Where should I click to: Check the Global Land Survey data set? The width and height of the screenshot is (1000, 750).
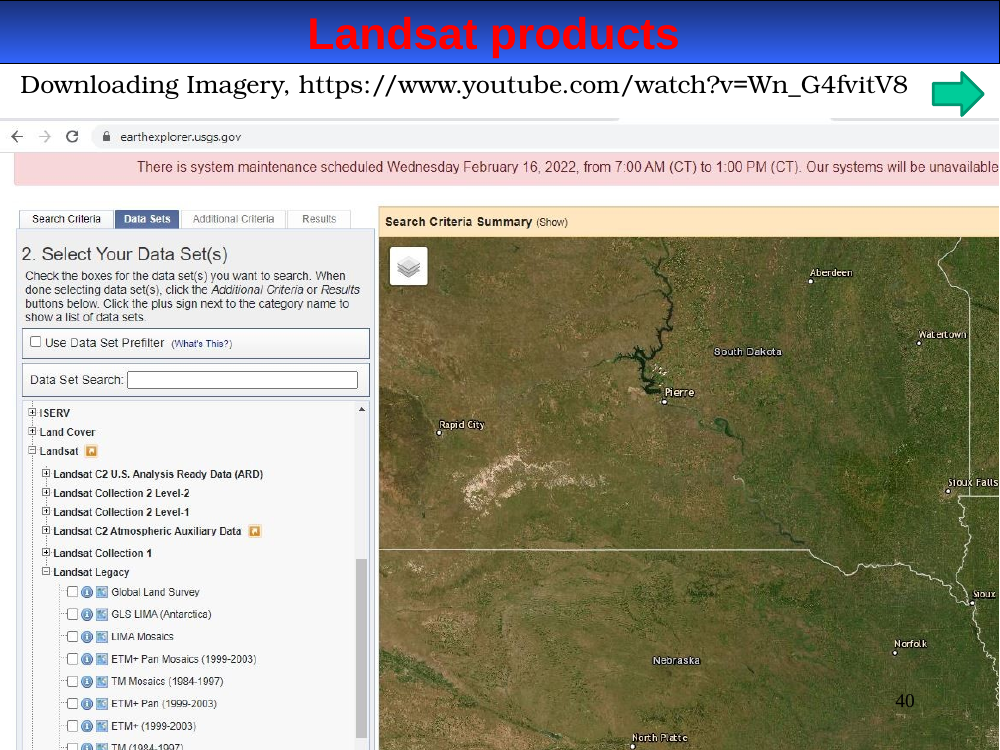point(72,592)
